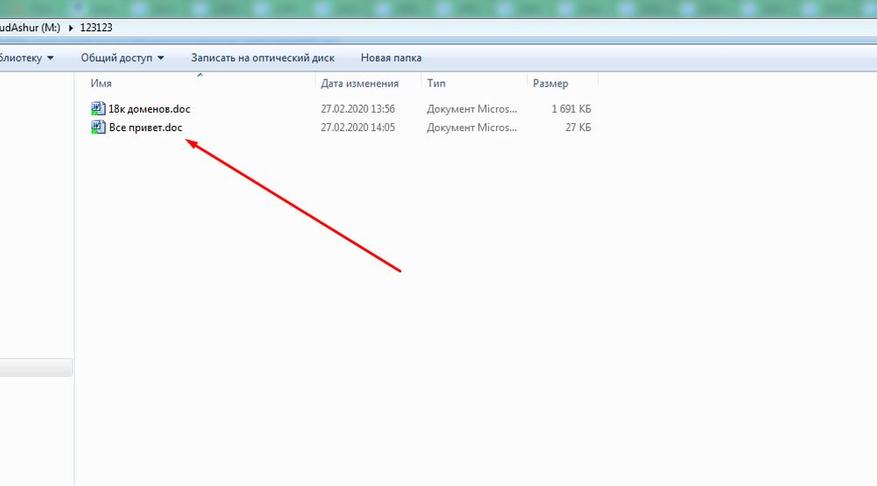Click the 123123 breadcrumb folder

[96, 27]
